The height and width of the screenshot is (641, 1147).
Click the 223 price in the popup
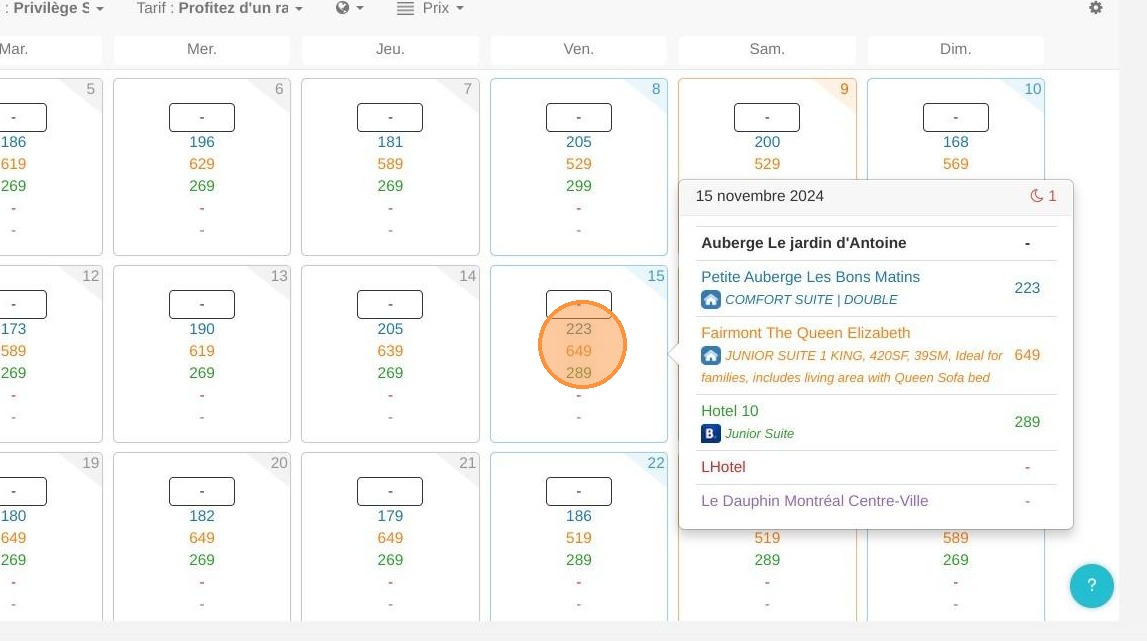point(1027,288)
